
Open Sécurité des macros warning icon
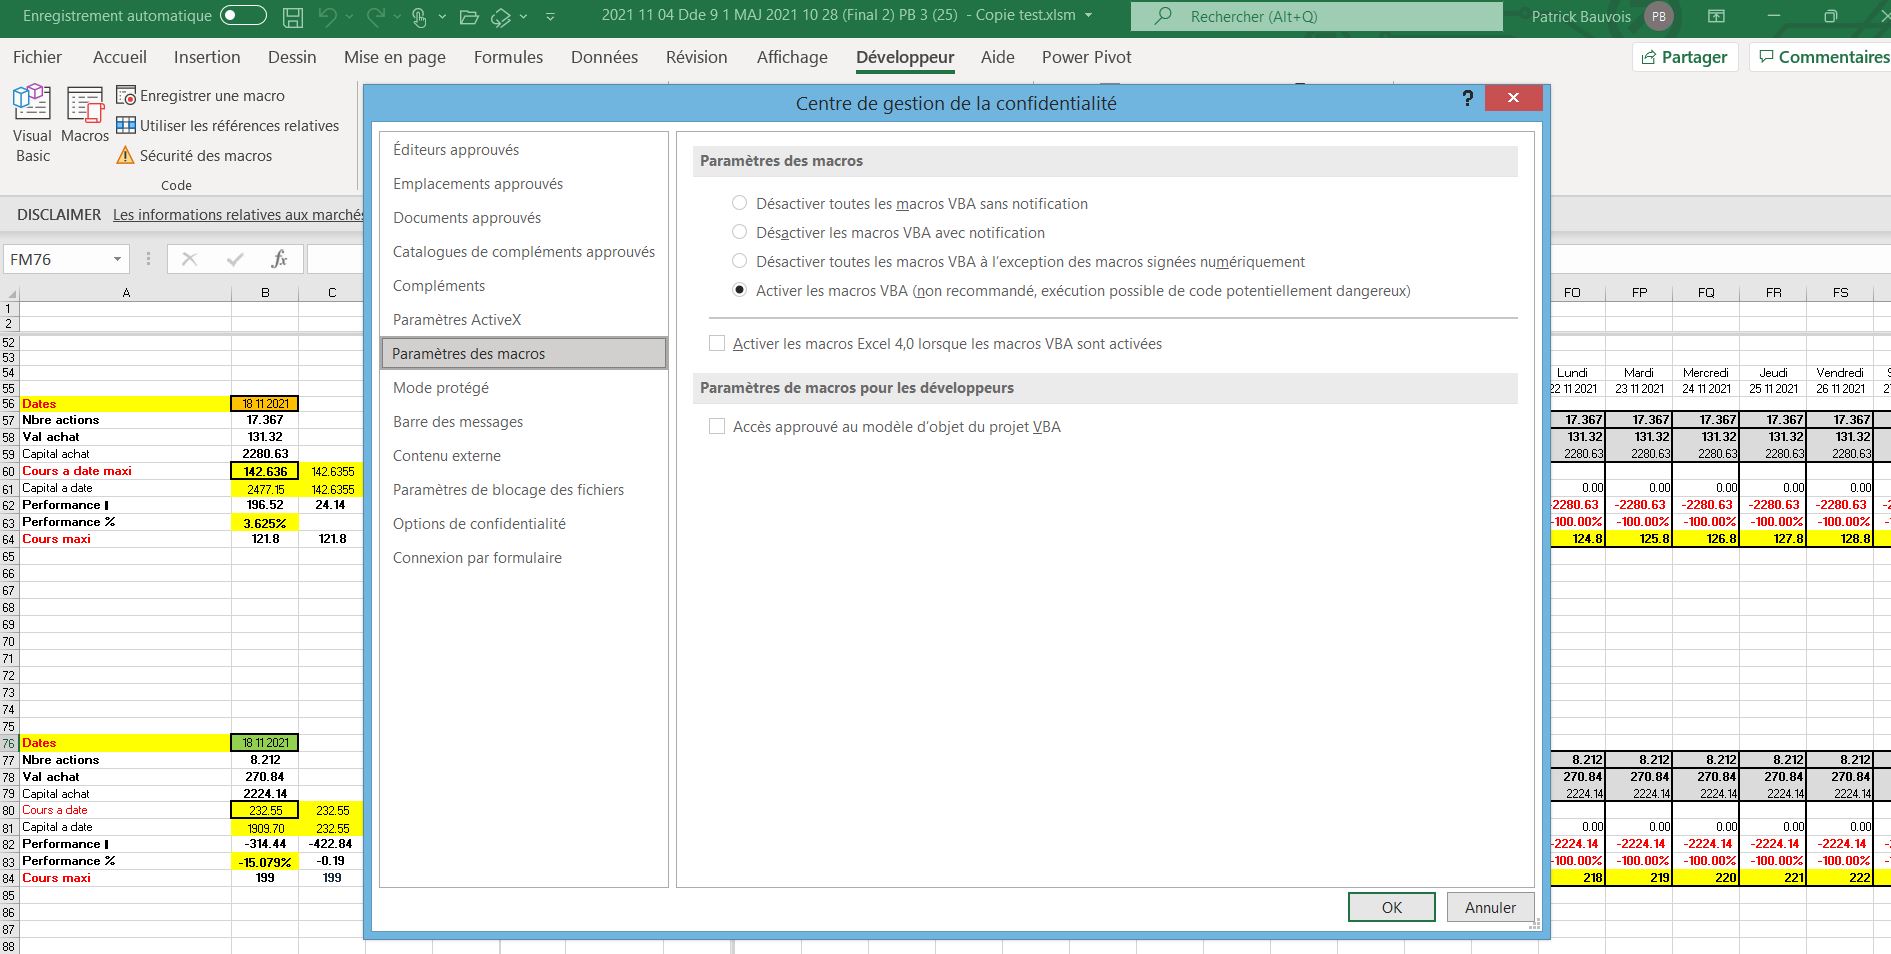tap(125, 156)
